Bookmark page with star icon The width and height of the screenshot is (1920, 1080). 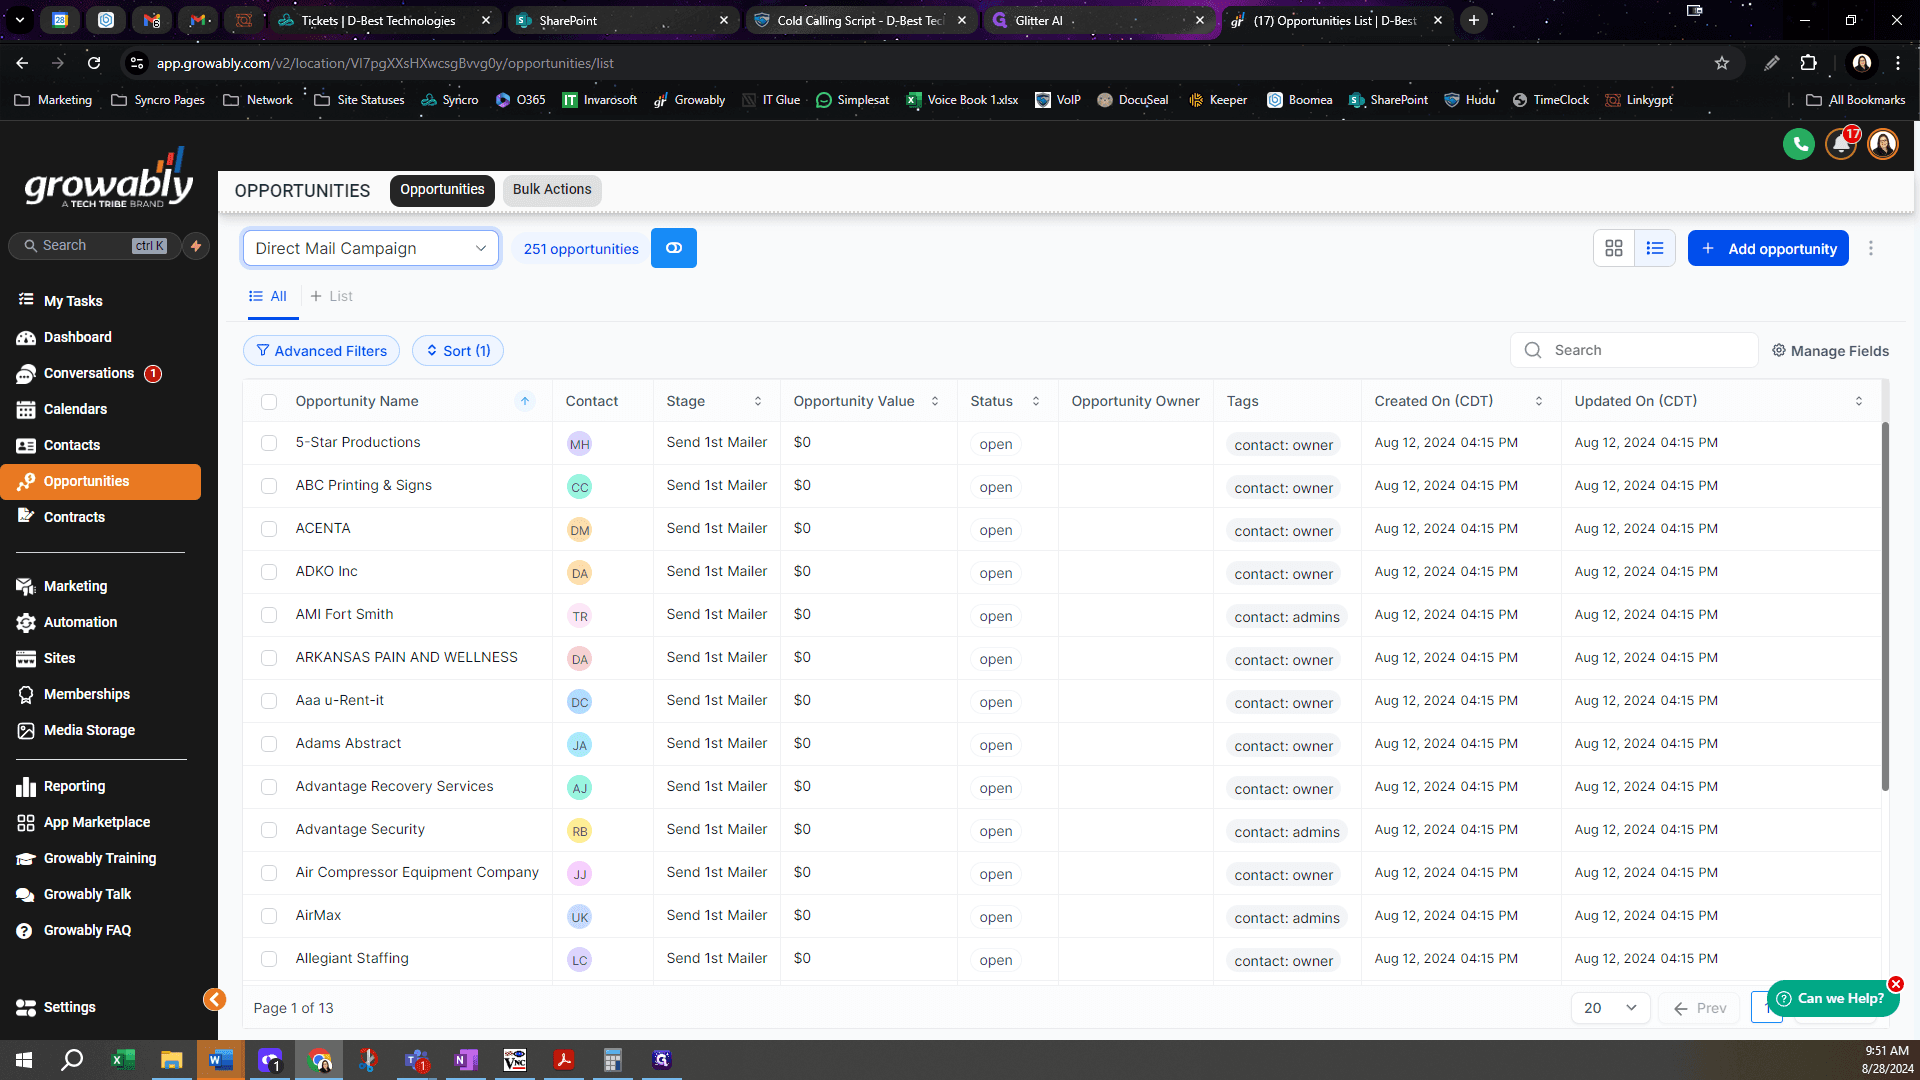coord(1721,63)
